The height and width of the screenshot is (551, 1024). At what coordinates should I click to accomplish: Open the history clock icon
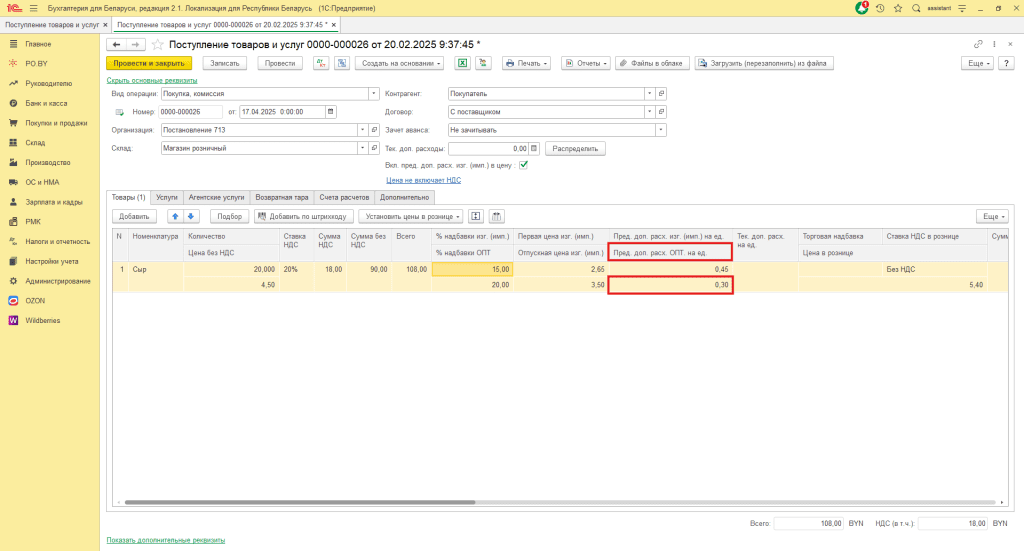pos(880,8)
